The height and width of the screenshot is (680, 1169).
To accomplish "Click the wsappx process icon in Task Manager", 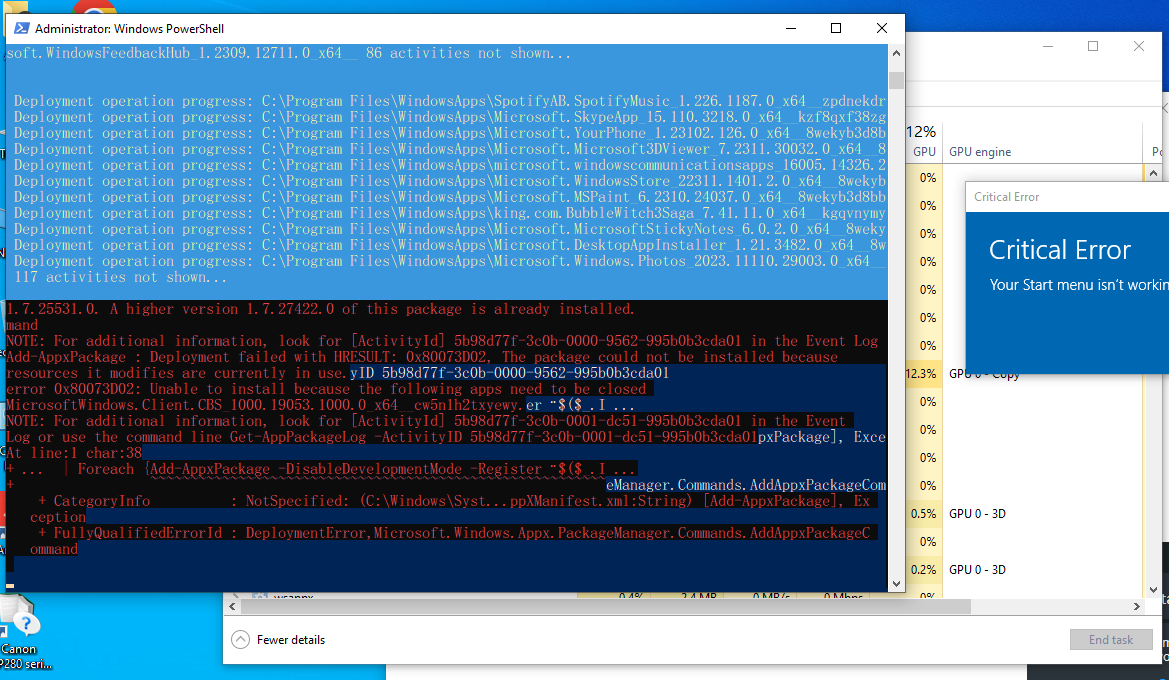I will (260, 594).
